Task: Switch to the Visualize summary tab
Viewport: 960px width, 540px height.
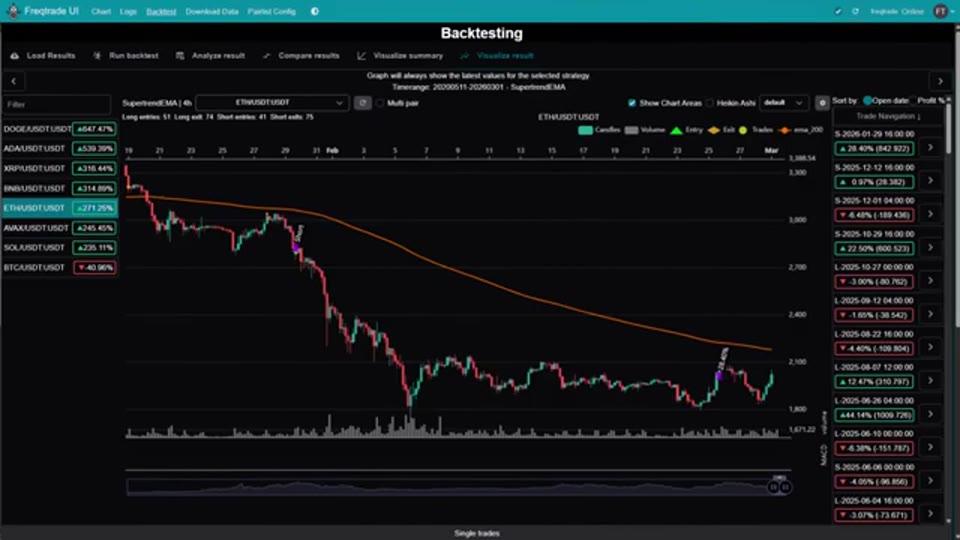Action: 400,56
